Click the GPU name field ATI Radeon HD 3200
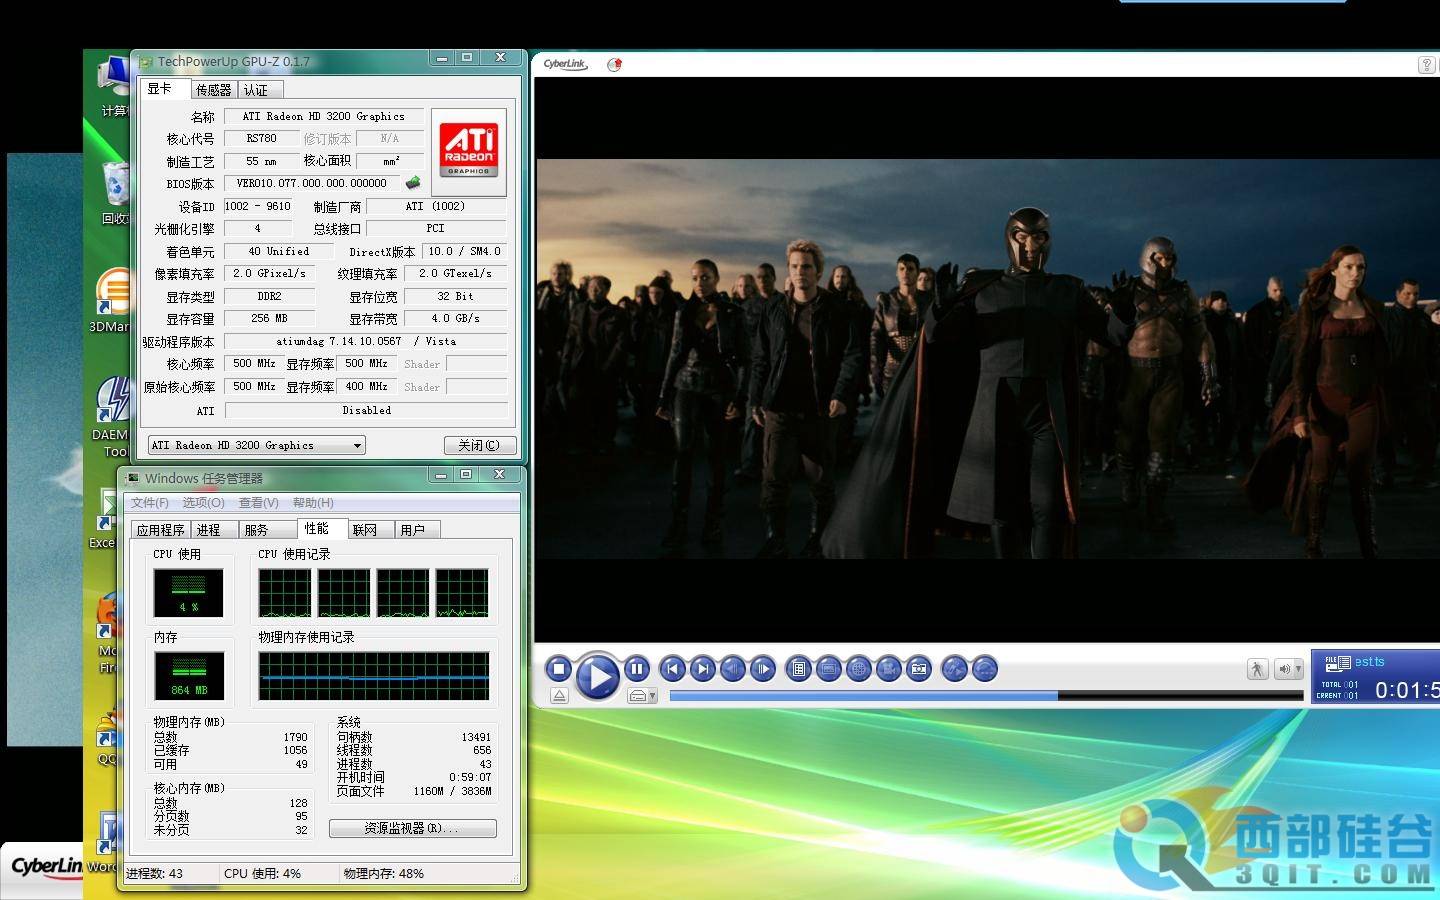The image size is (1440, 900). click(324, 116)
